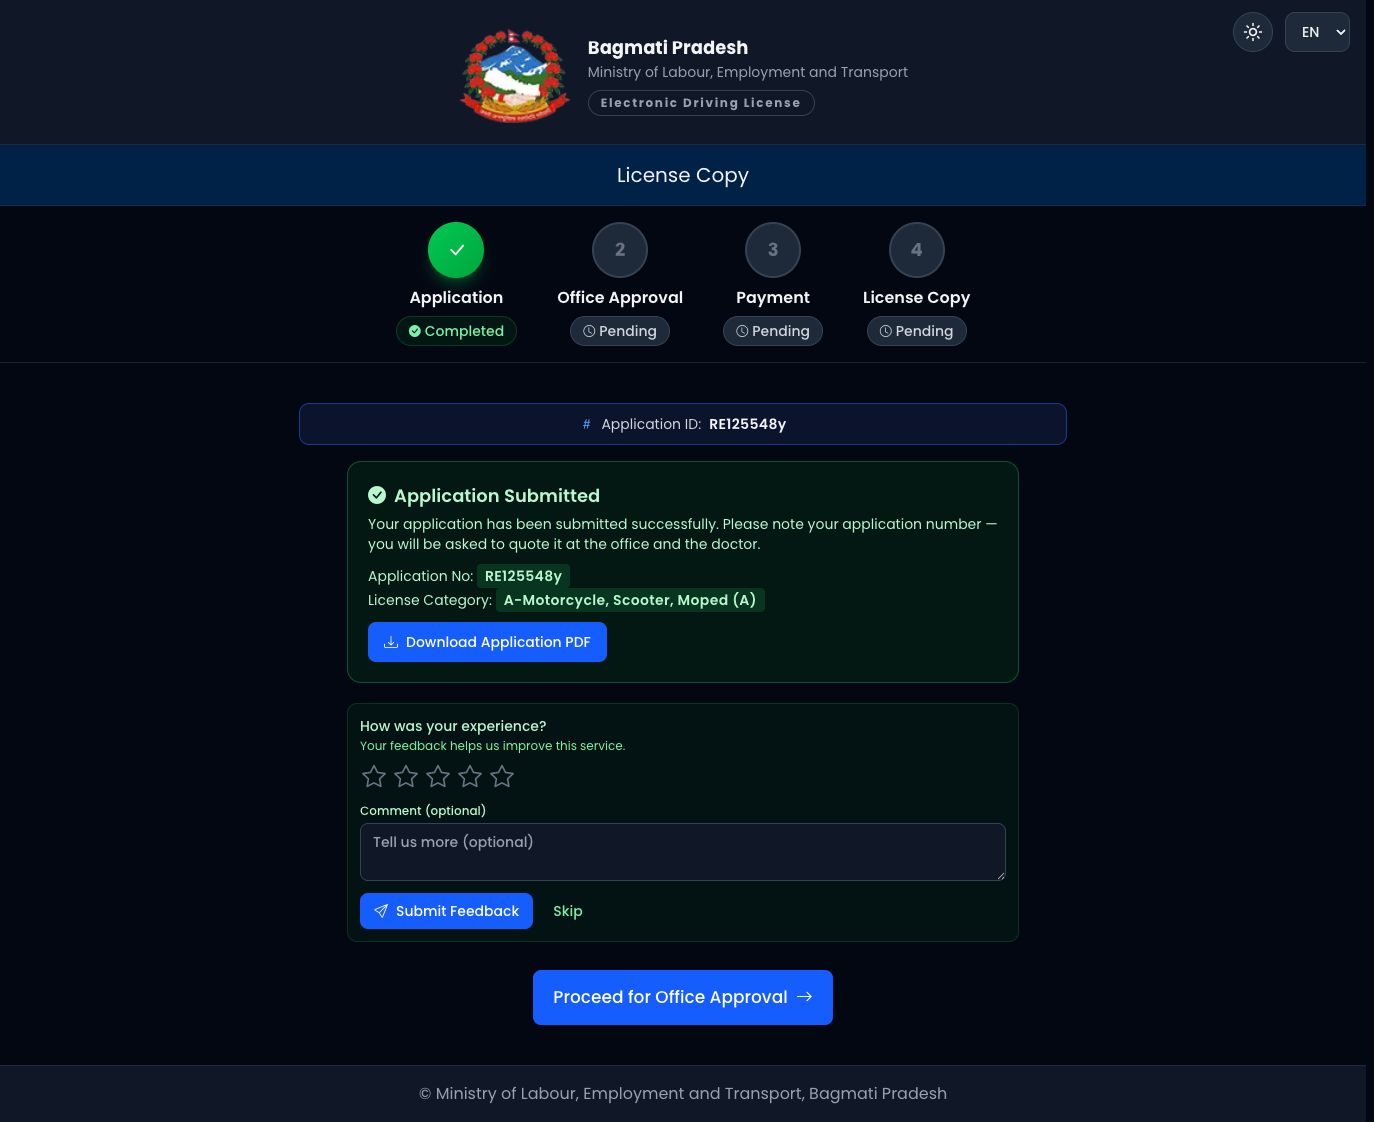Image resolution: width=1374 pixels, height=1122 pixels.
Task: Rate experience one star
Action: 374,776
